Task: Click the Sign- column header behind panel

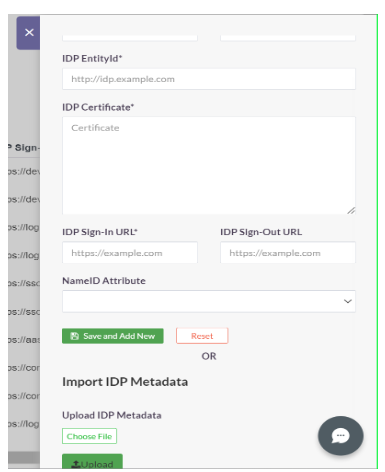Action: 24,148
